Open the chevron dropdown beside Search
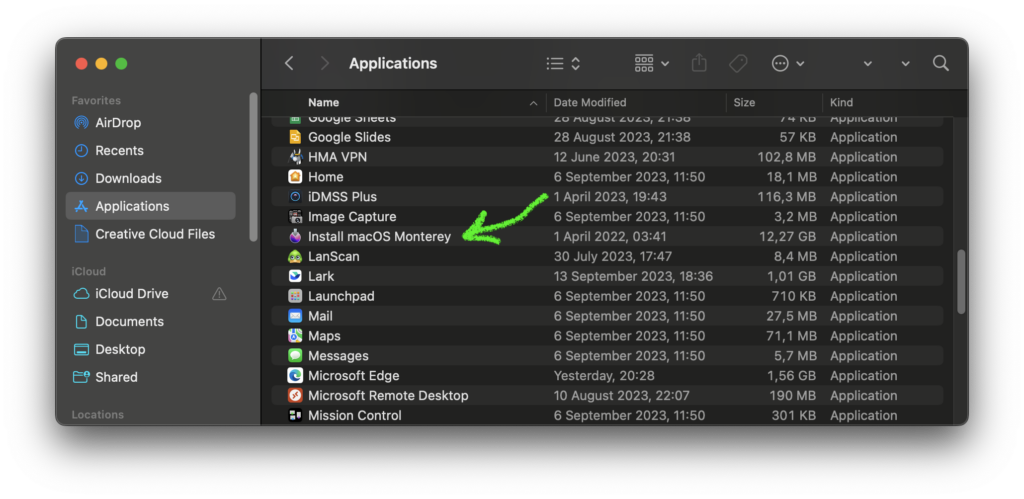Screen dimensions: 1024x499 [905, 63]
